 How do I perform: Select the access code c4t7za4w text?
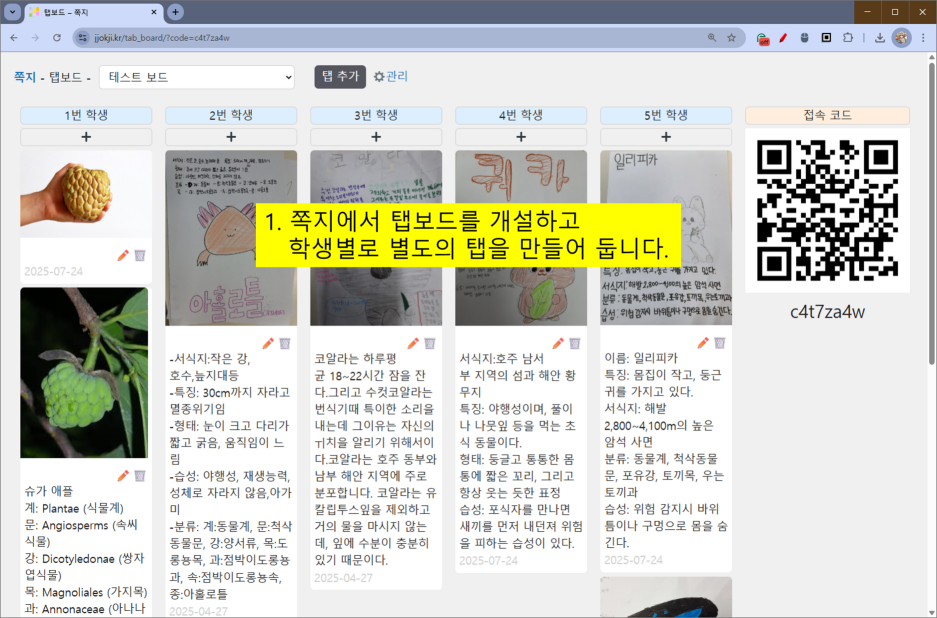pos(828,312)
